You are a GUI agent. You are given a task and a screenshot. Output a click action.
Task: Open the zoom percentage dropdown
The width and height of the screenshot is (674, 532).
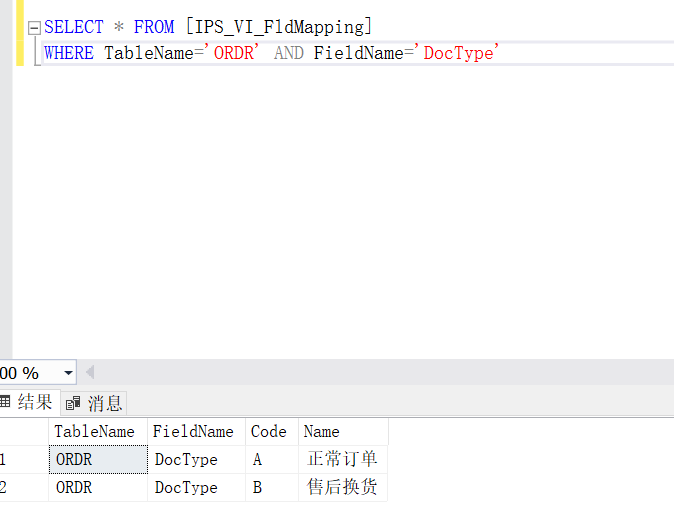point(68,373)
